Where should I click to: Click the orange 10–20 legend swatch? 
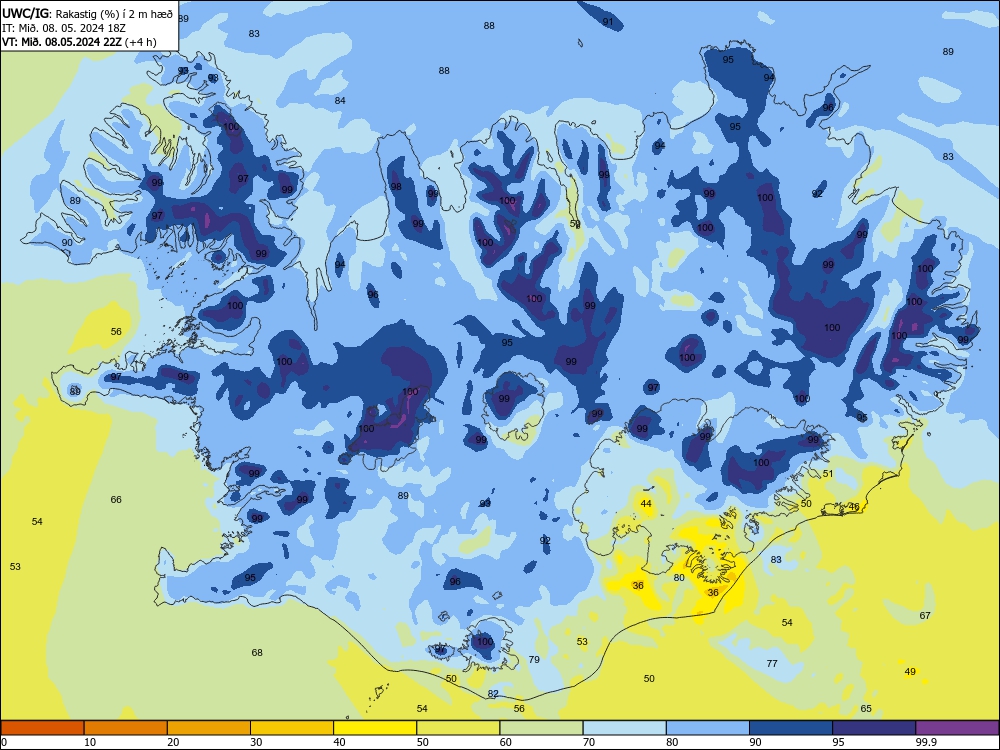click(126, 728)
